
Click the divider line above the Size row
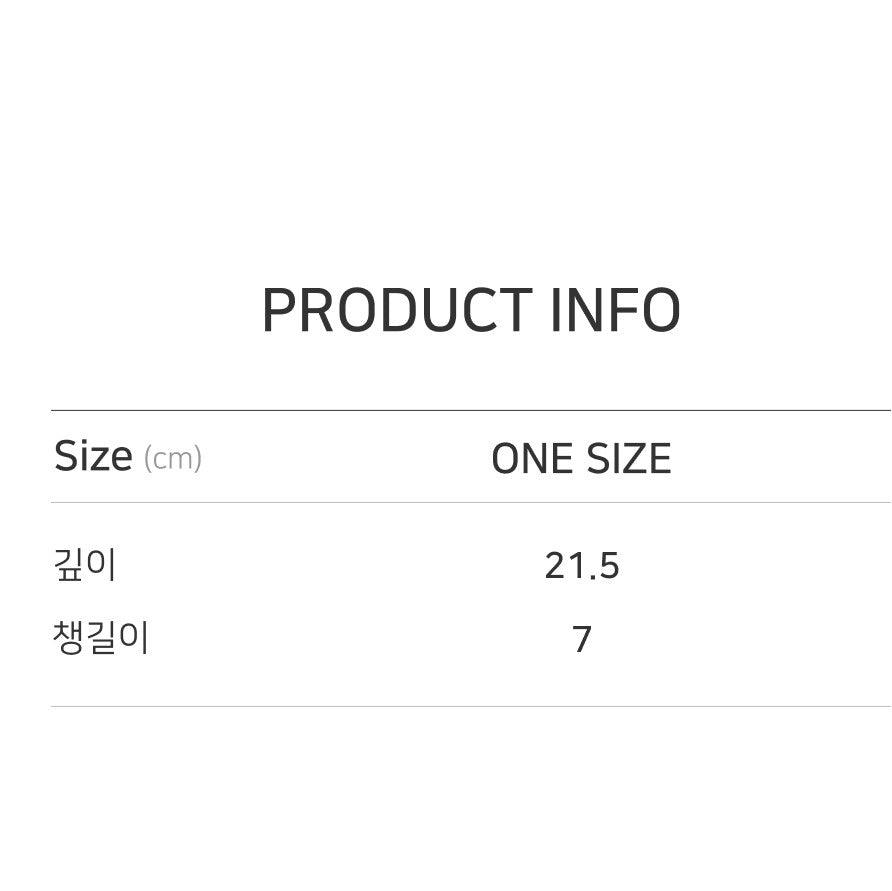pyautogui.click(x=470, y=411)
